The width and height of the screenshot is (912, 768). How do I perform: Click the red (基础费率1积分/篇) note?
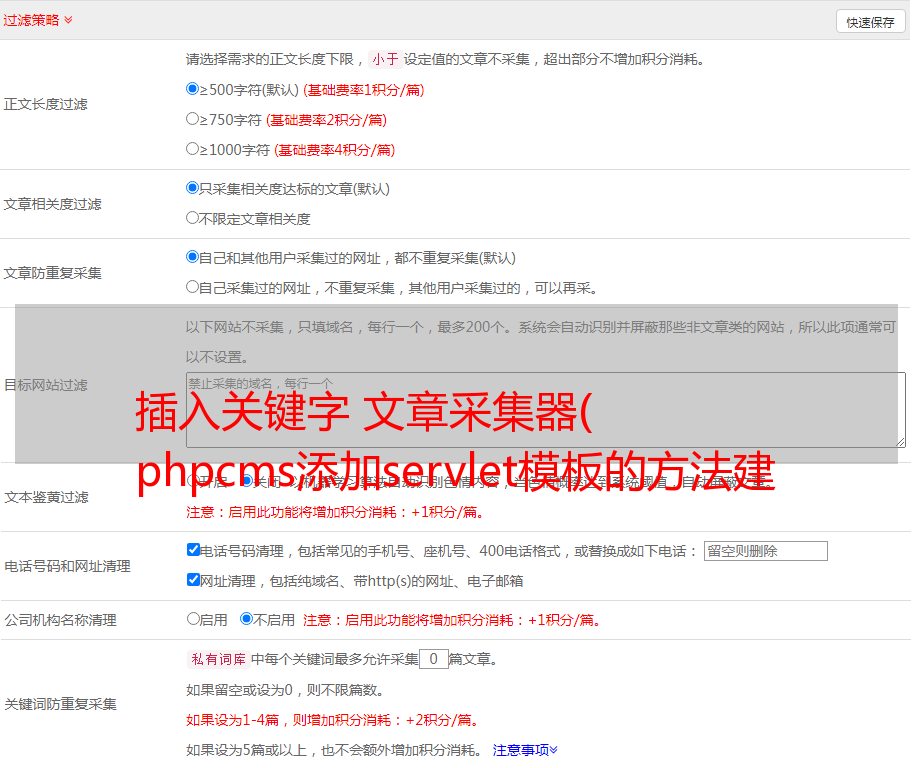tap(364, 90)
